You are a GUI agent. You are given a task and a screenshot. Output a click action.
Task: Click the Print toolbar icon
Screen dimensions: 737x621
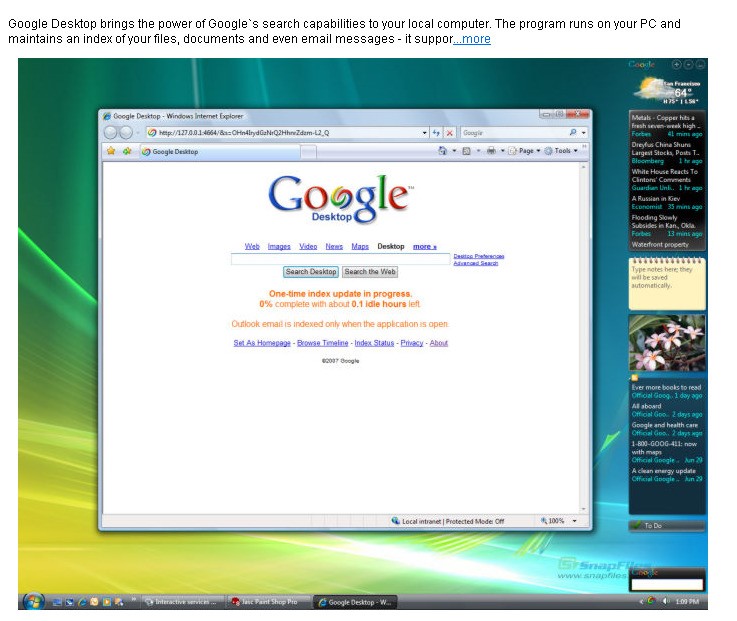click(x=491, y=151)
